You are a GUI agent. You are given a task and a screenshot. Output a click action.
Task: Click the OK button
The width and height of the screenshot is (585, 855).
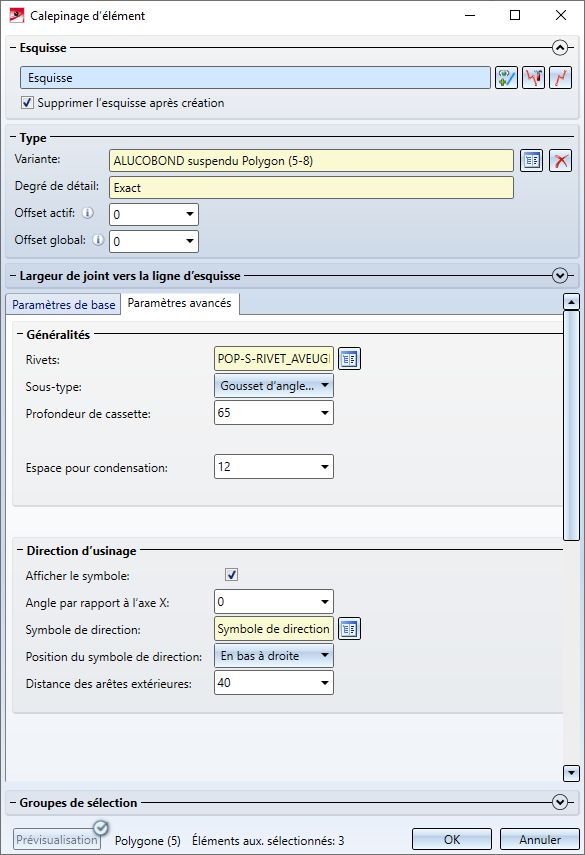tap(452, 840)
